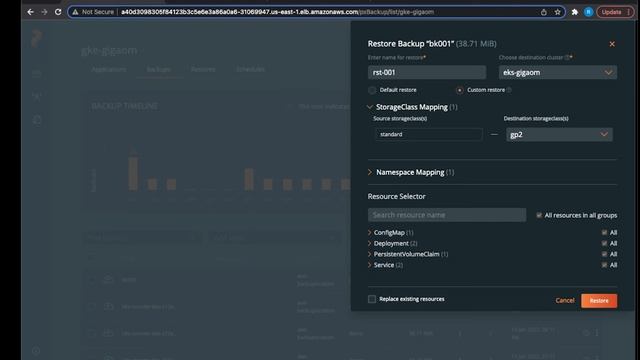Click the browser Update button
This screenshot has height=360, width=640.
coord(614,12)
